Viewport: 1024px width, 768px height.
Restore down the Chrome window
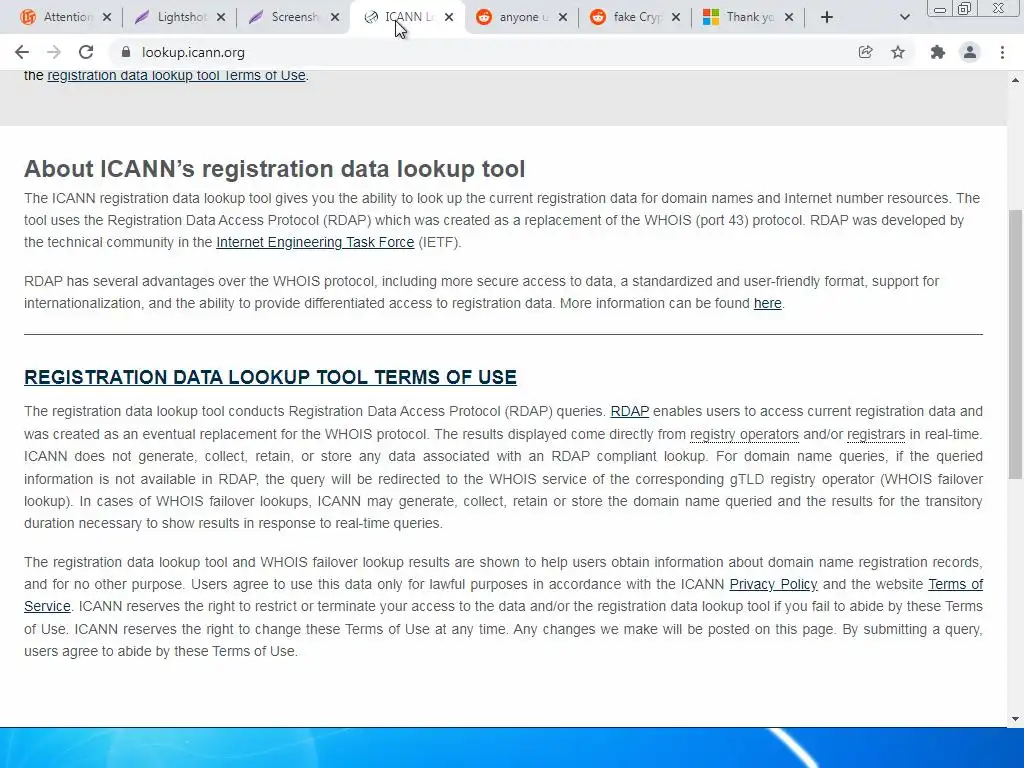click(964, 8)
